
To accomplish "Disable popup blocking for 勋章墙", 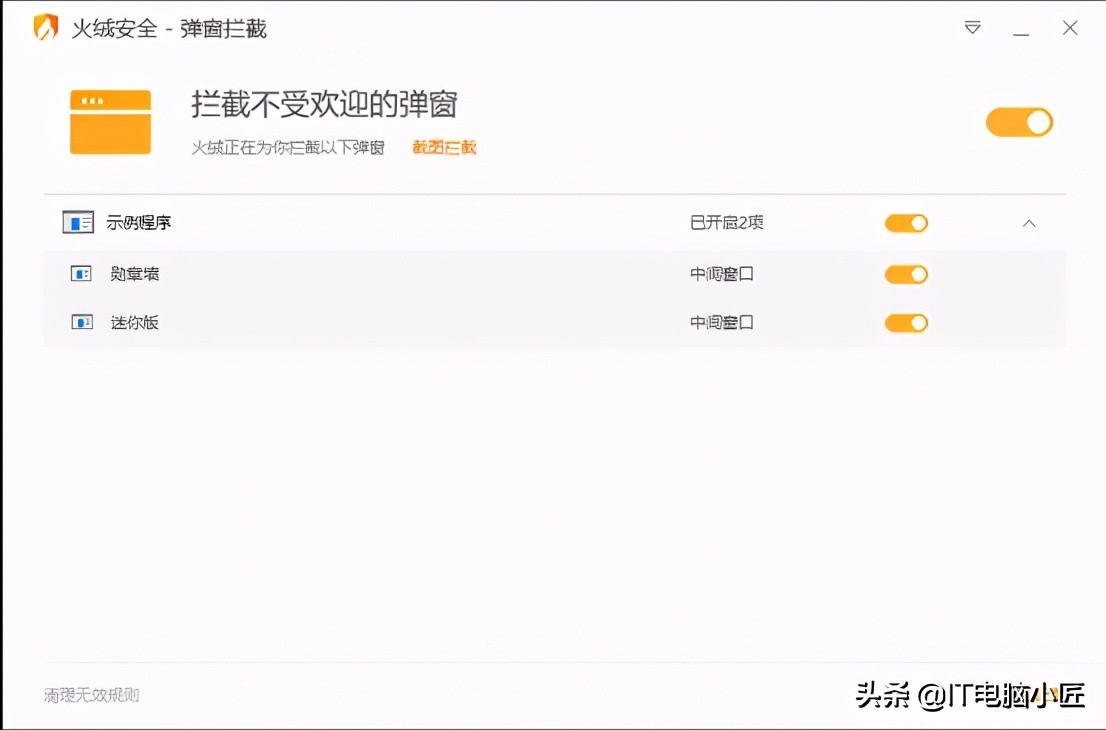I will point(905,273).
